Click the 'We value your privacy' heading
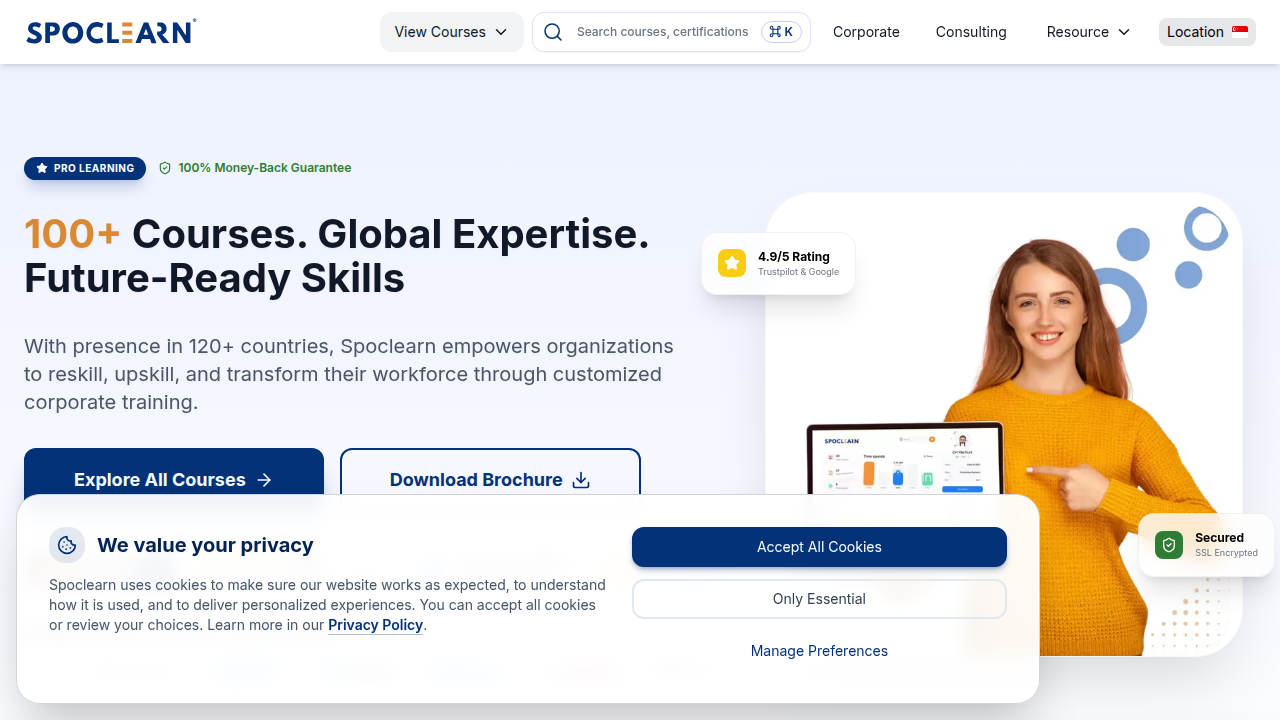1280x720 pixels. click(x=205, y=545)
